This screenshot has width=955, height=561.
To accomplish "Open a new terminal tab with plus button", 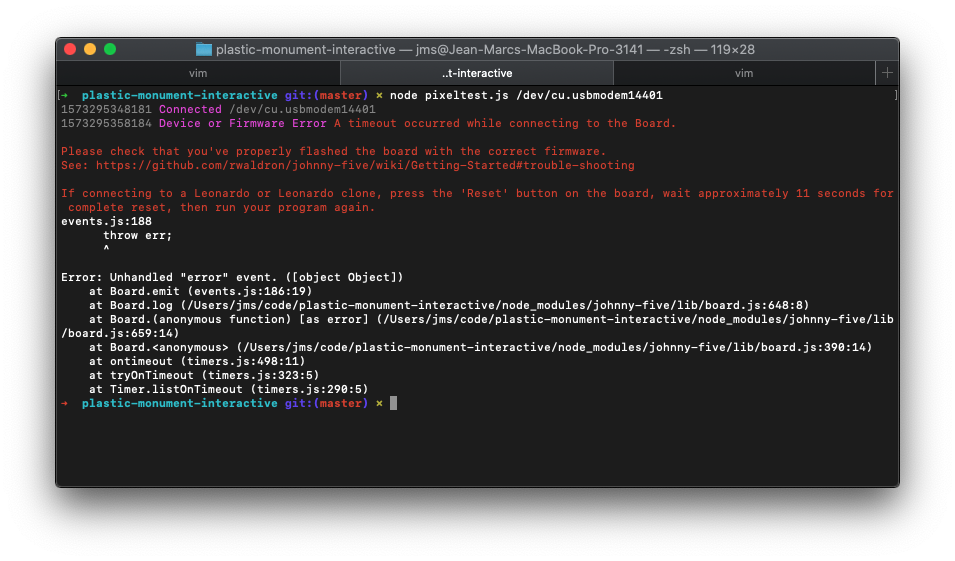I will [x=887, y=73].
